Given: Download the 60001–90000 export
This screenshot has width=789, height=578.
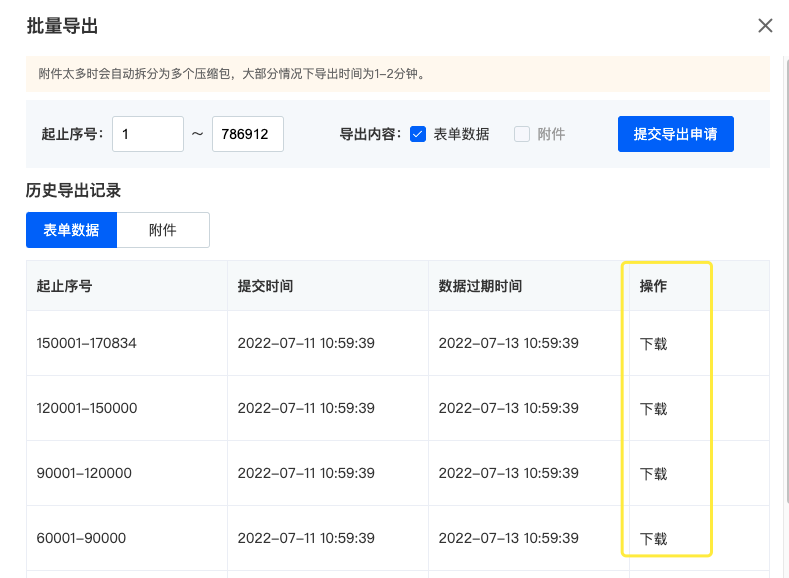Looking at the screenshot, I should click(x=653, y=539).
